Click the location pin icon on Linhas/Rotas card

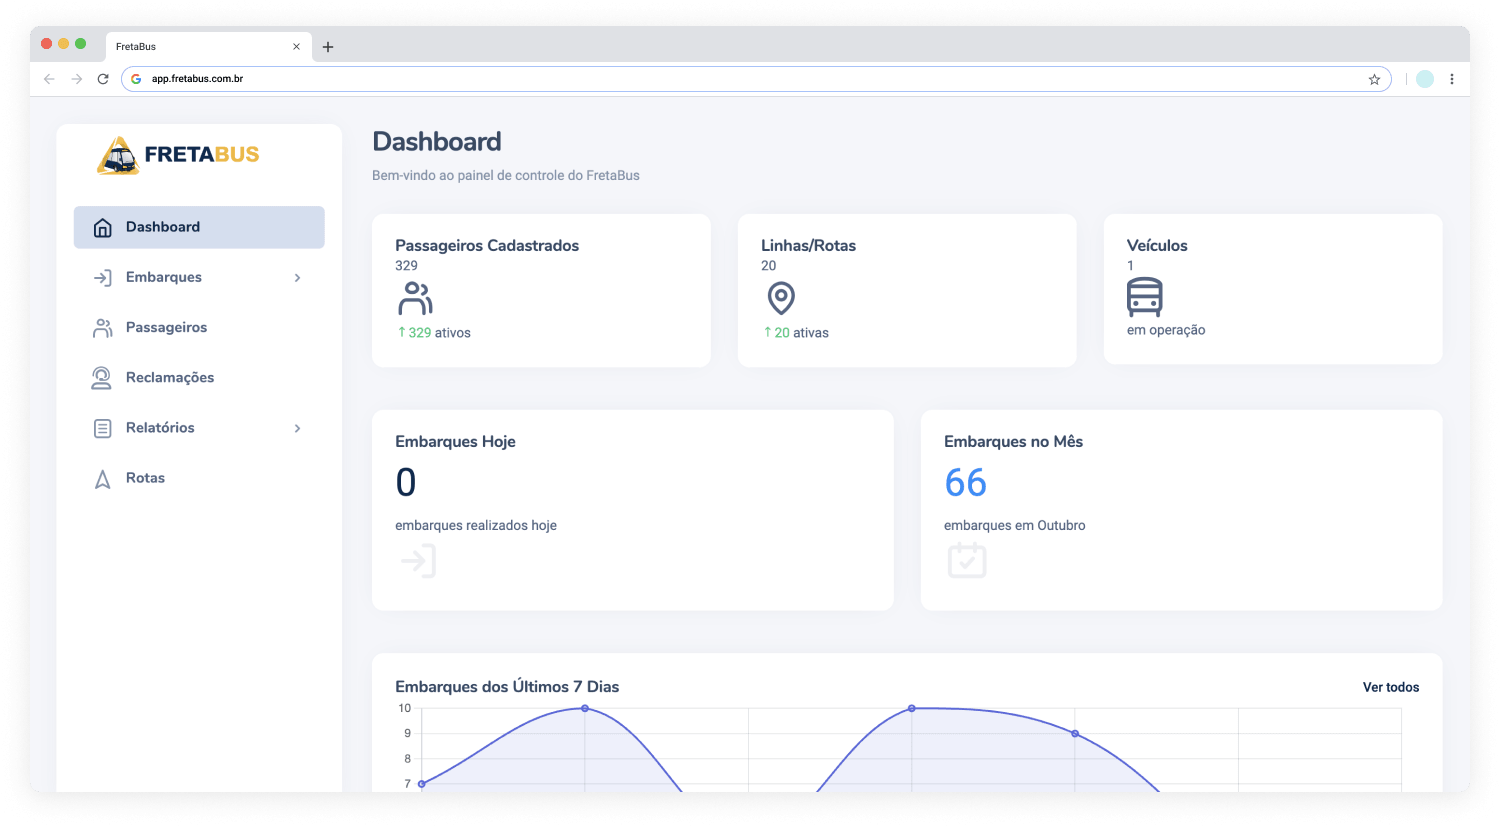tap(781, 298)
